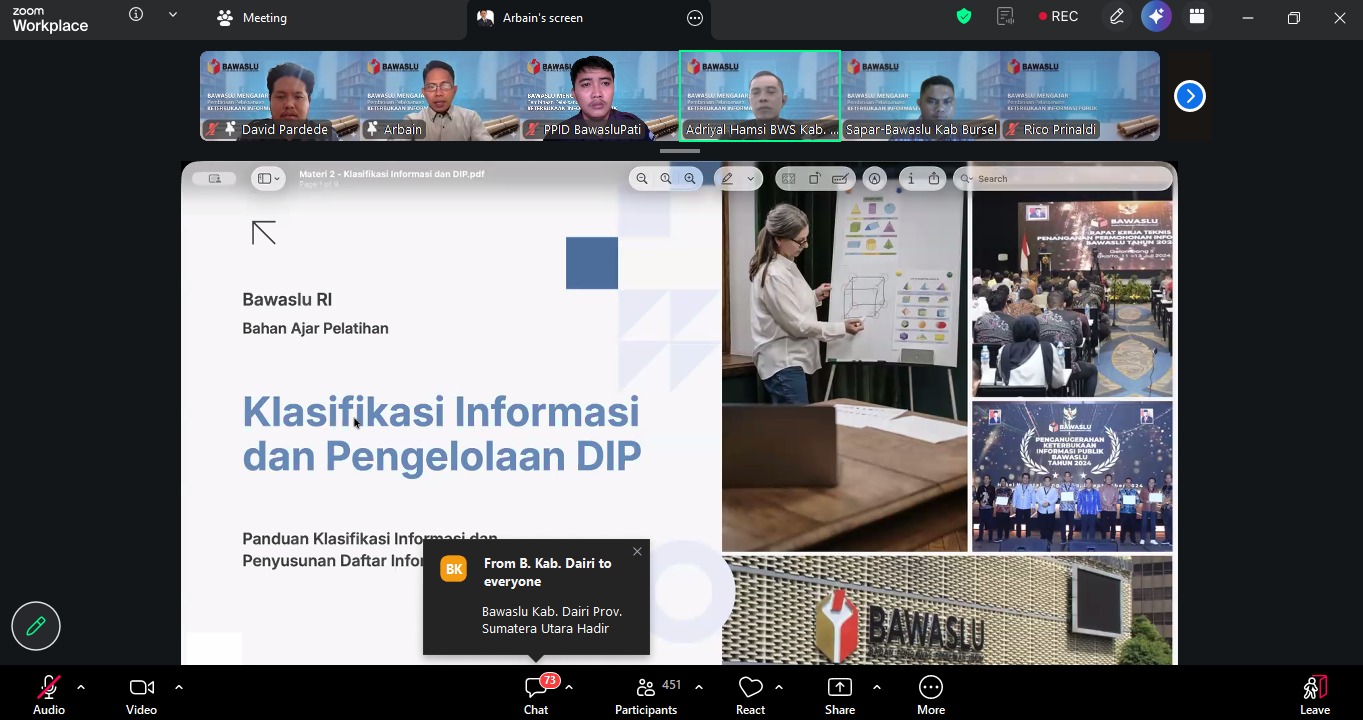Expand audio settings caret
Image resolution: width=1363 pixels, height=720 pixels.
click(81, 687)
